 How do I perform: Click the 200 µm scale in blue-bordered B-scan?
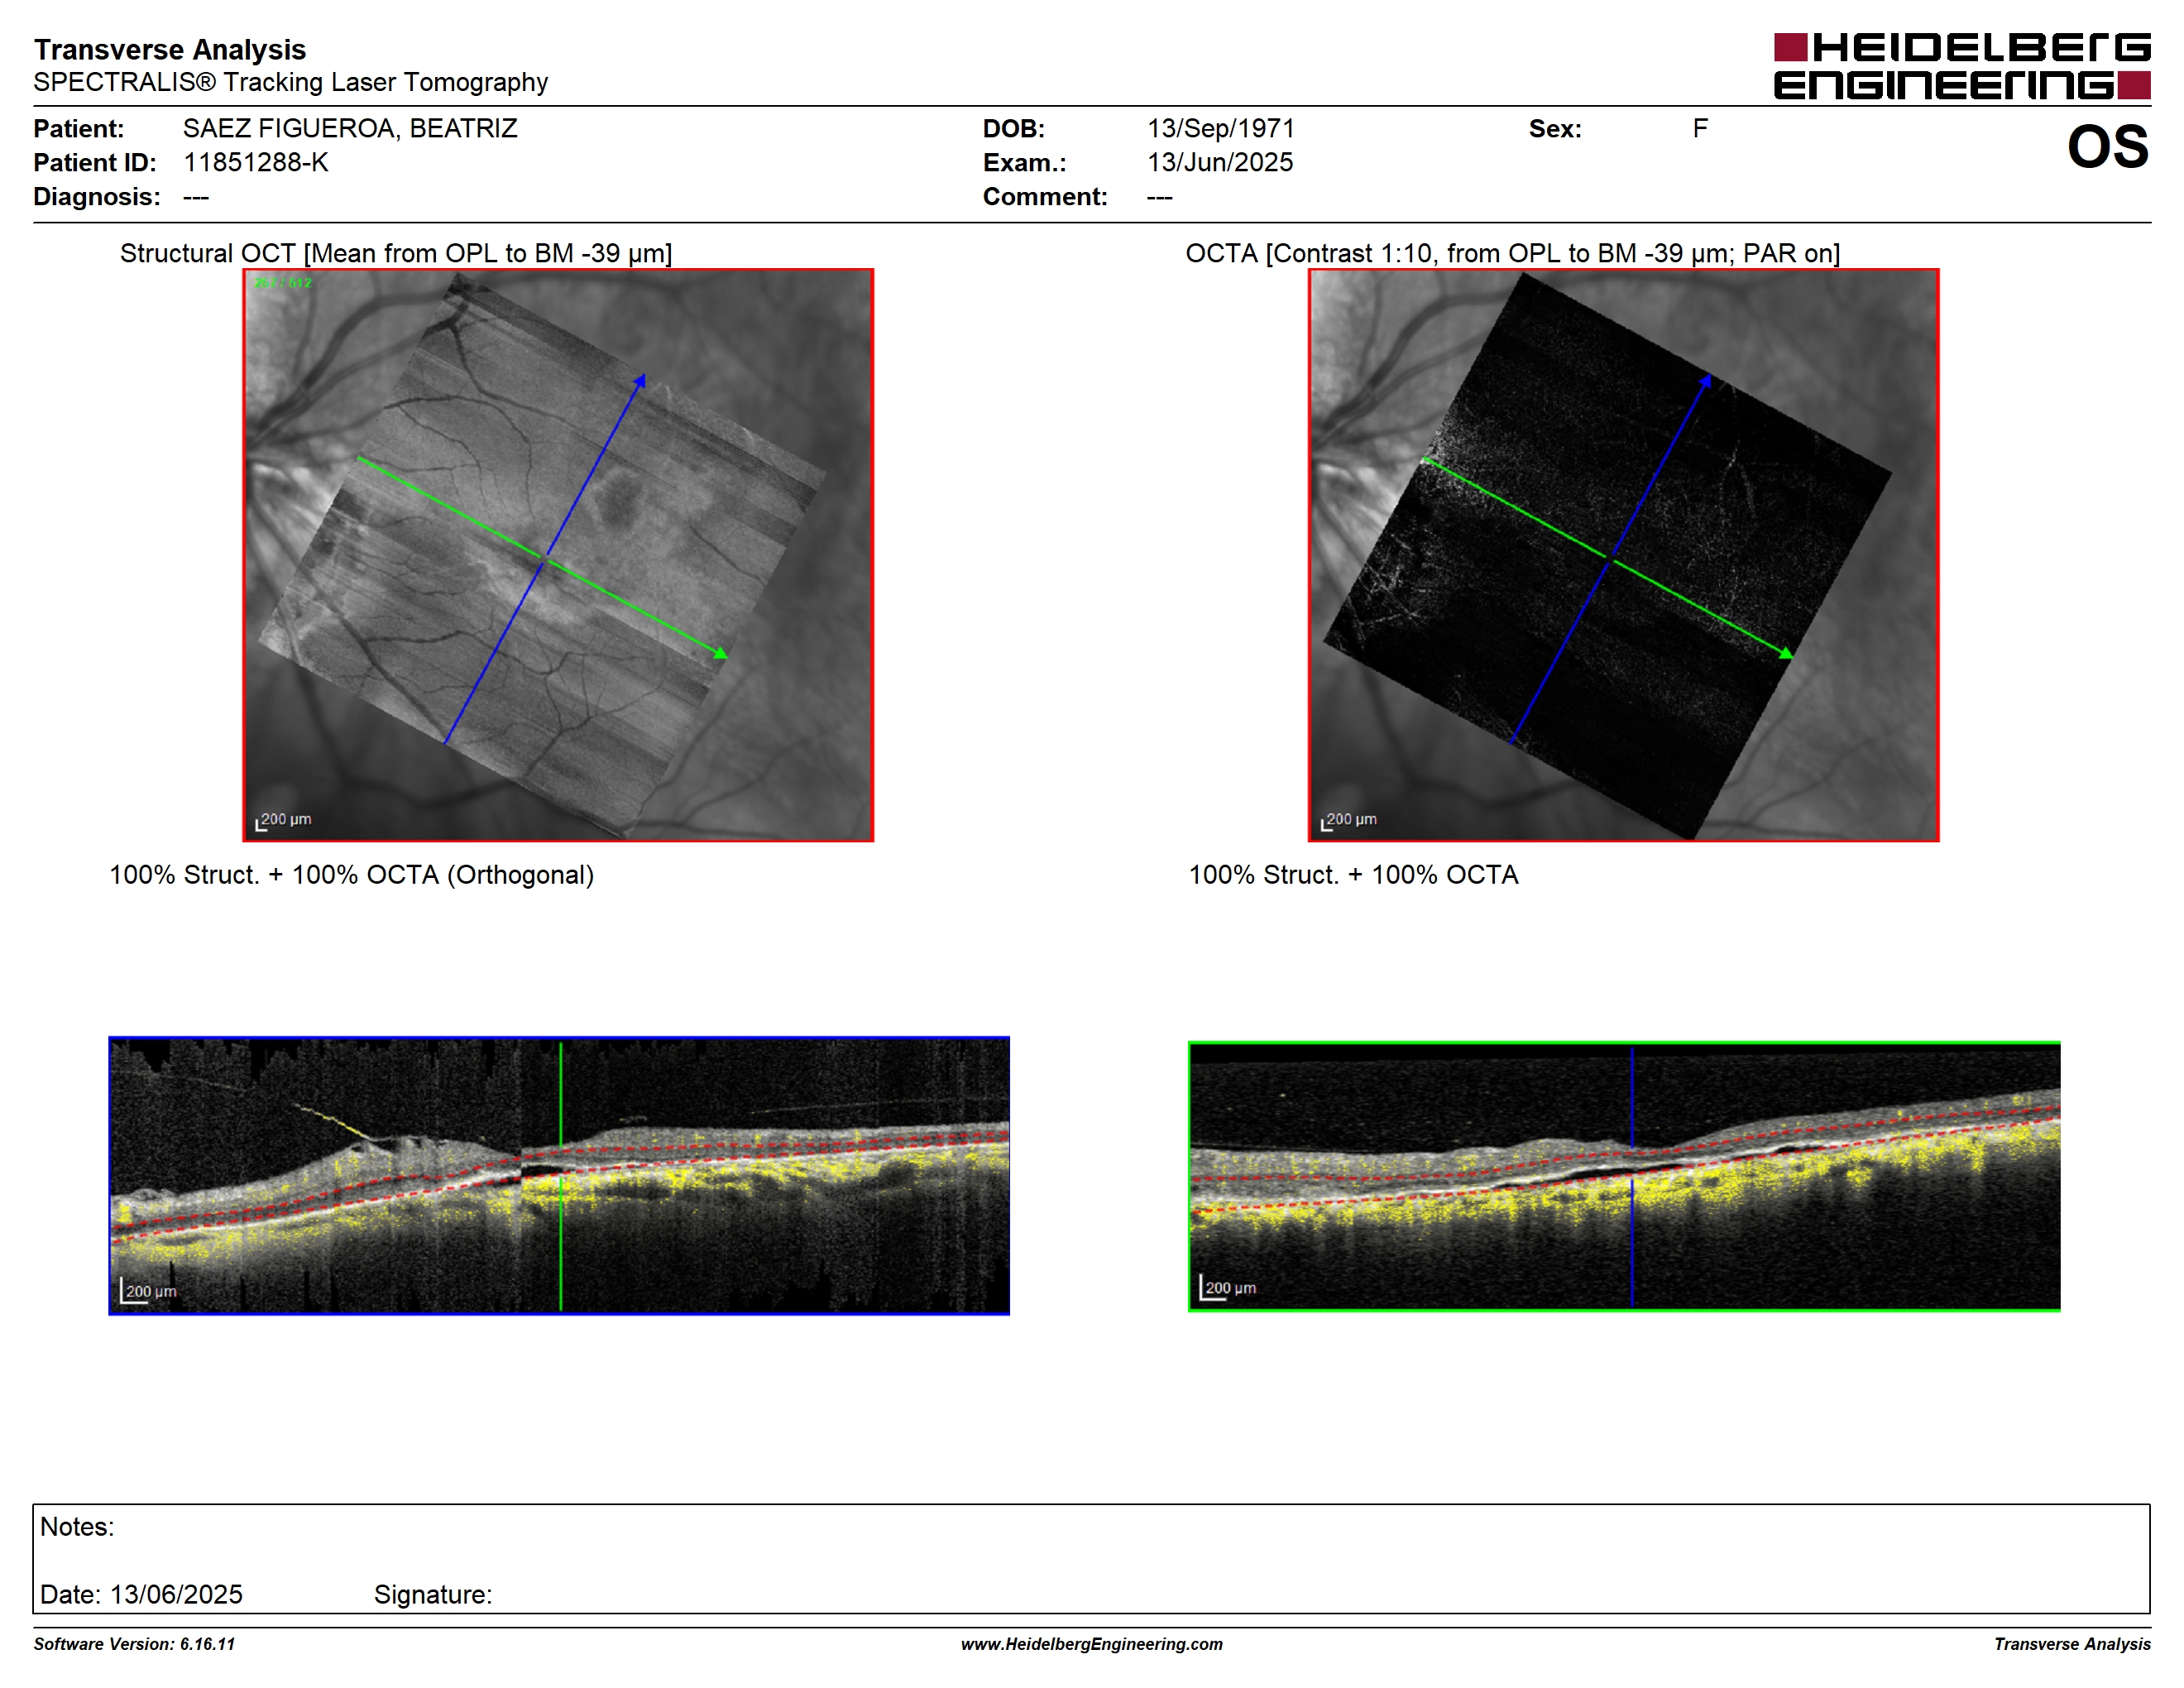pyautogui.click(x=149, y=1291)
